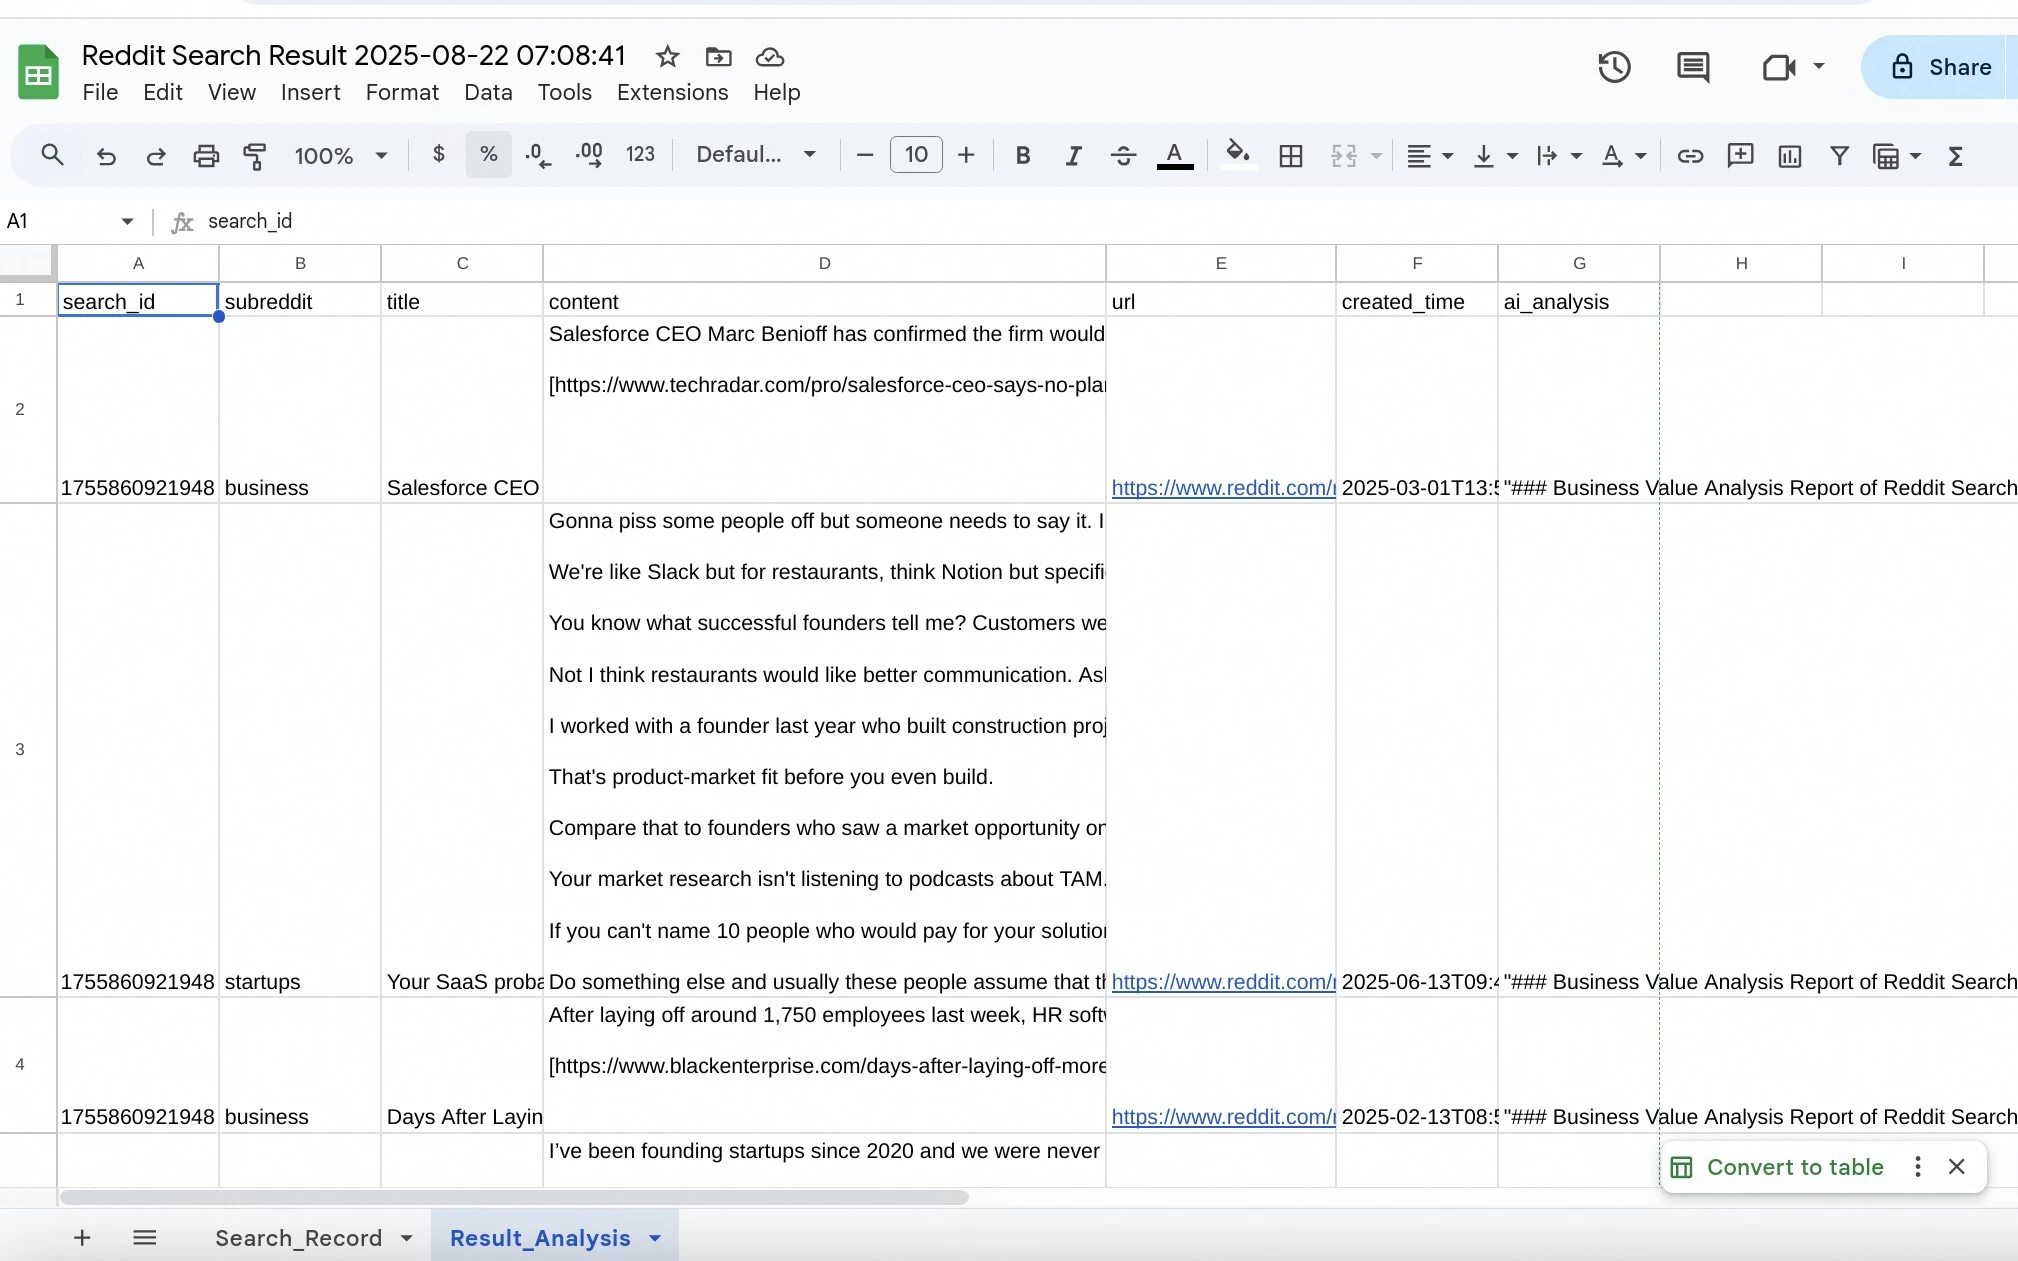Open the font family dropdown

click(x=757, y=154)
